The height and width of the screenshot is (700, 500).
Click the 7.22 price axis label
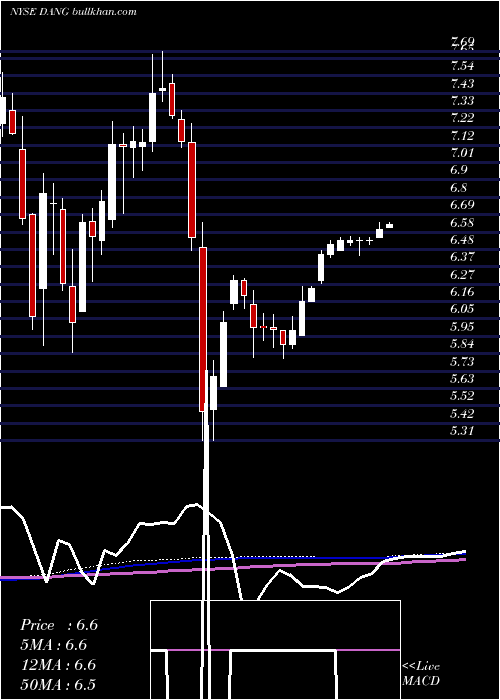[x=462, y=118]
